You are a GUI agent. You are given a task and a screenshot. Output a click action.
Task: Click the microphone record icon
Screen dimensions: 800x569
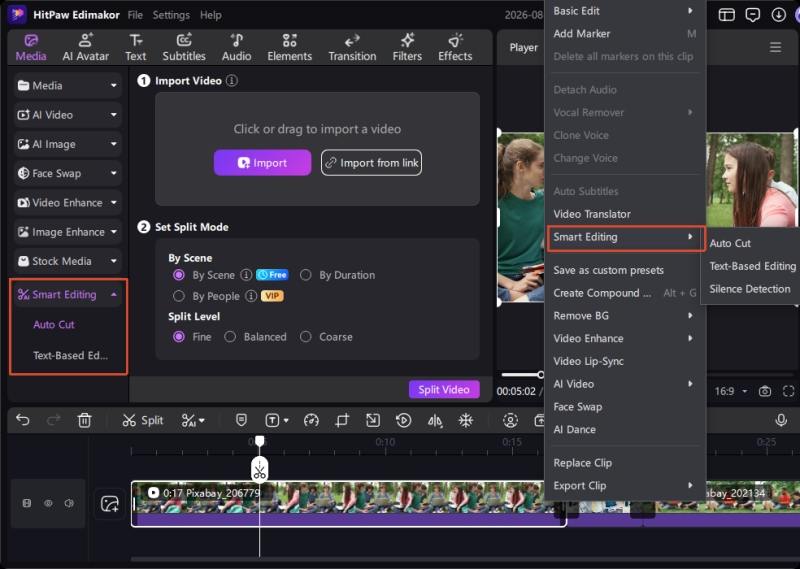(x=781, y=420)
